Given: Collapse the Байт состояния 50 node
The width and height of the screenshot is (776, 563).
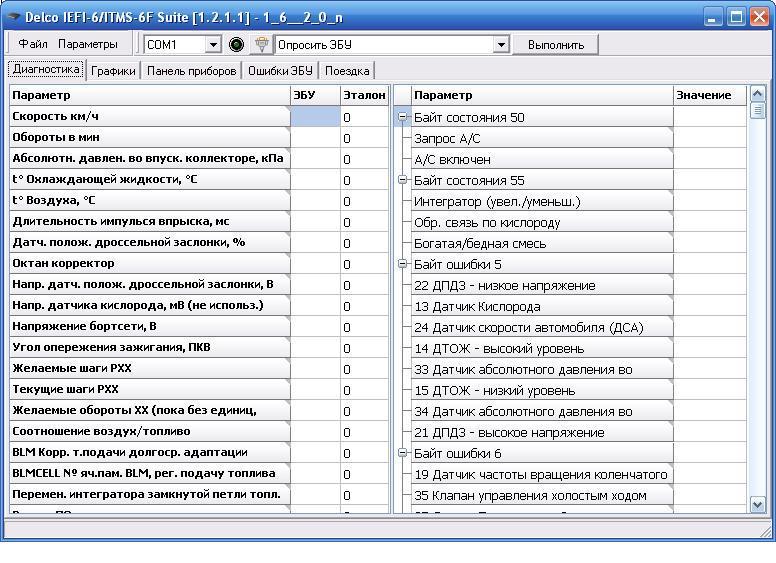Looking at the screenshot, I should [x=402, y=117].
